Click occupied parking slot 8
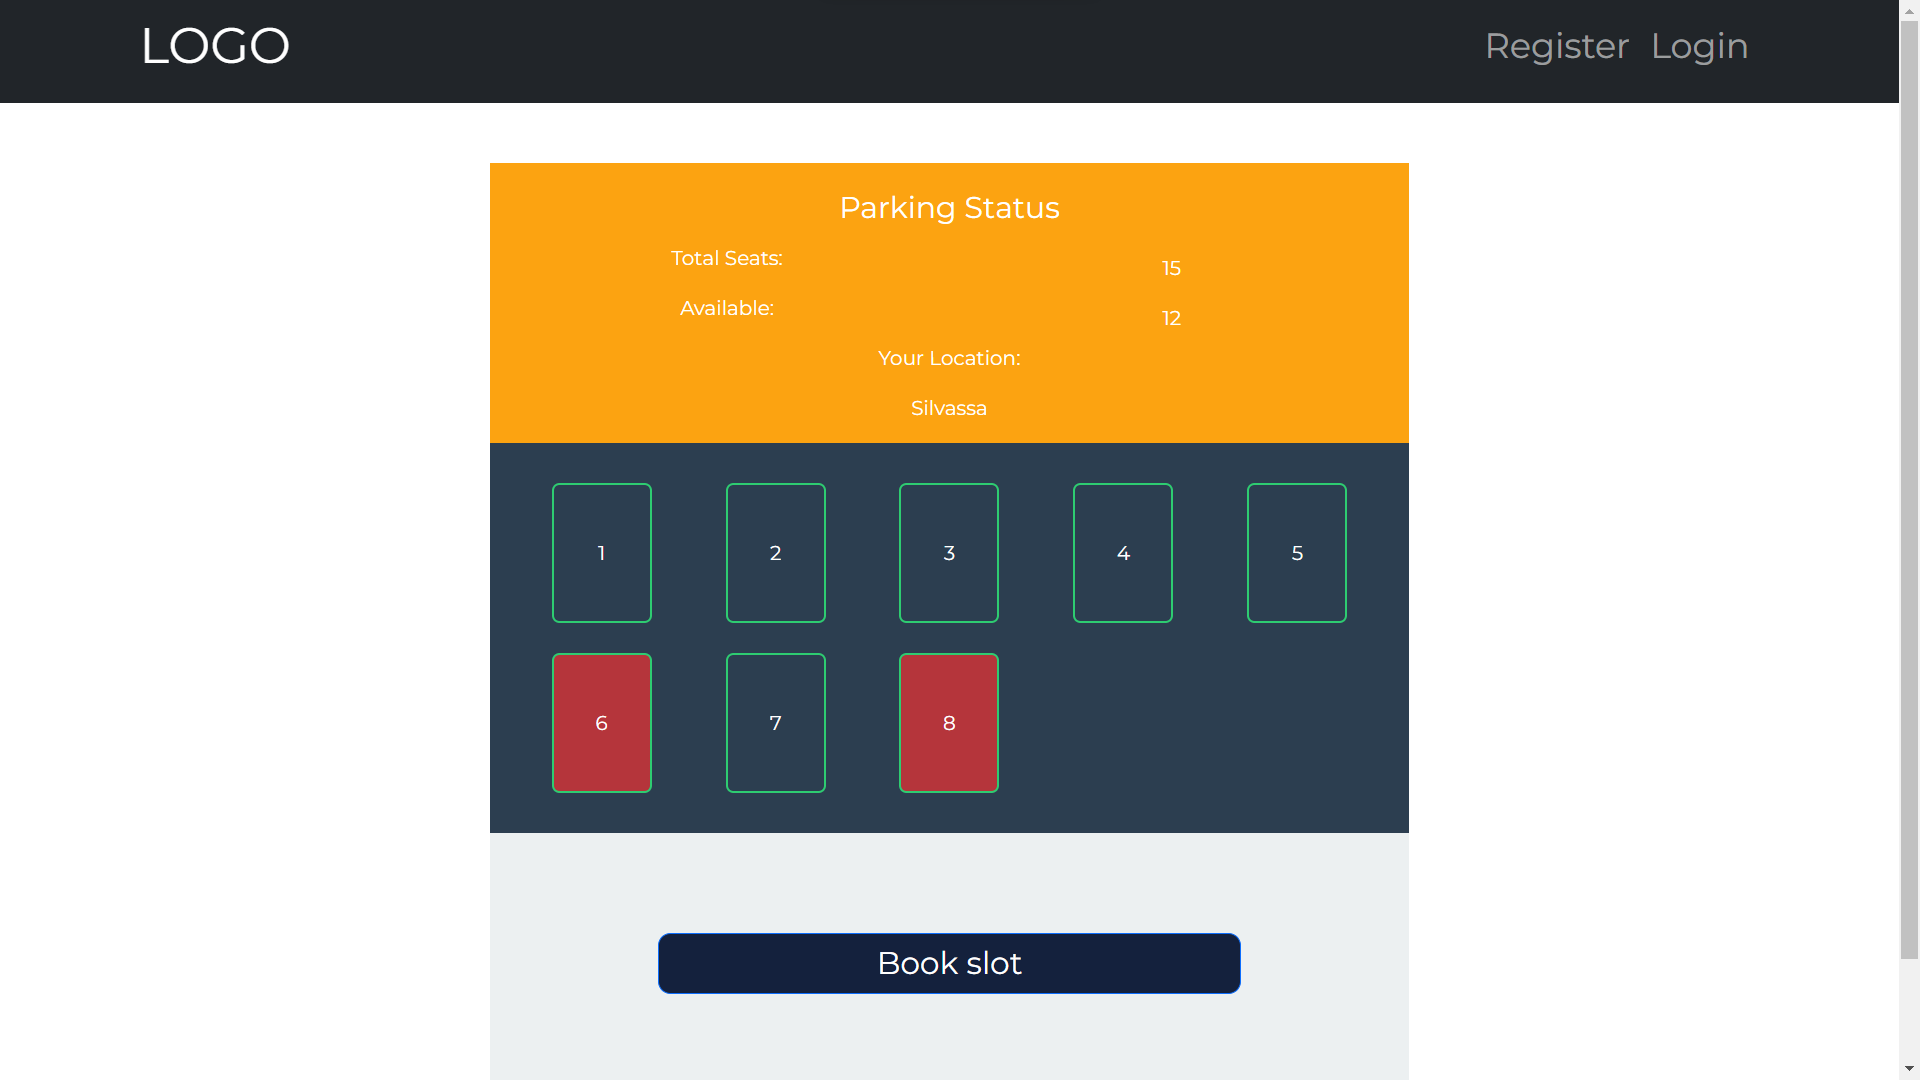 [948, 723]
